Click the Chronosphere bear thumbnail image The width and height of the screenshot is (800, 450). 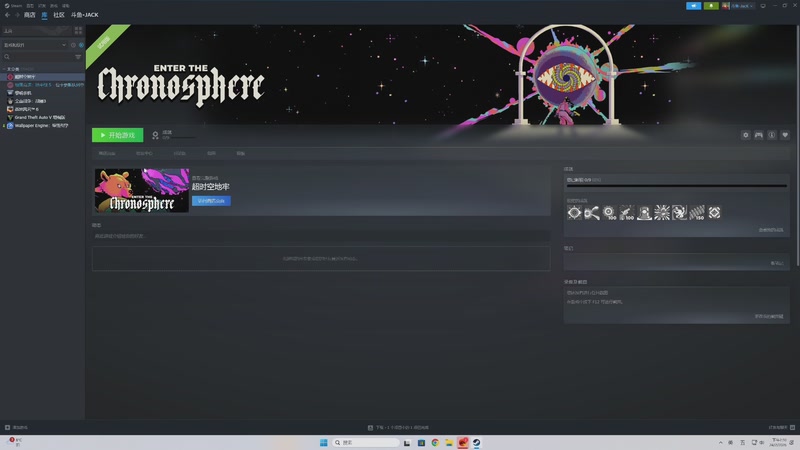coord(142,190)
